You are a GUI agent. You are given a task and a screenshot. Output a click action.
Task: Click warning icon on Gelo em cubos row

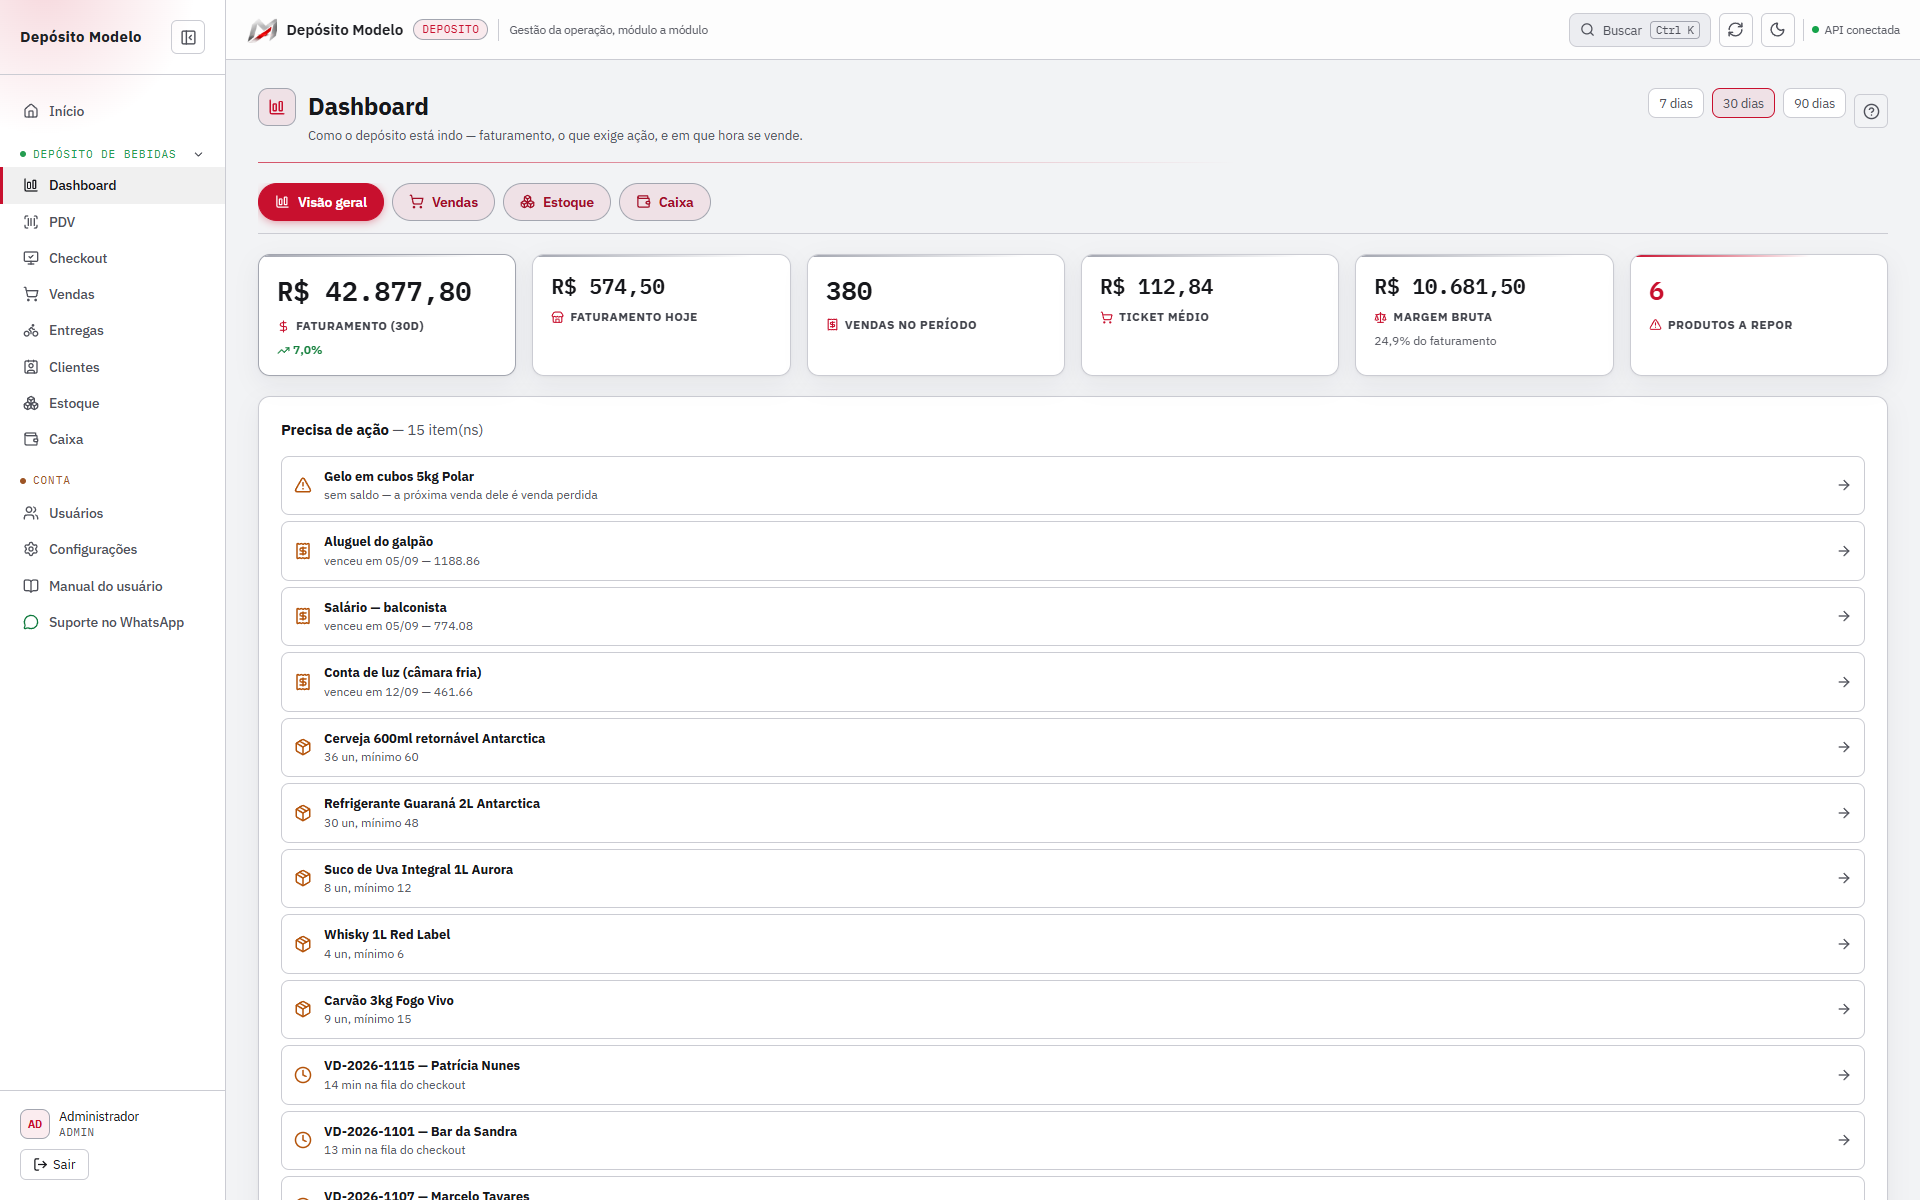(303, 485)
